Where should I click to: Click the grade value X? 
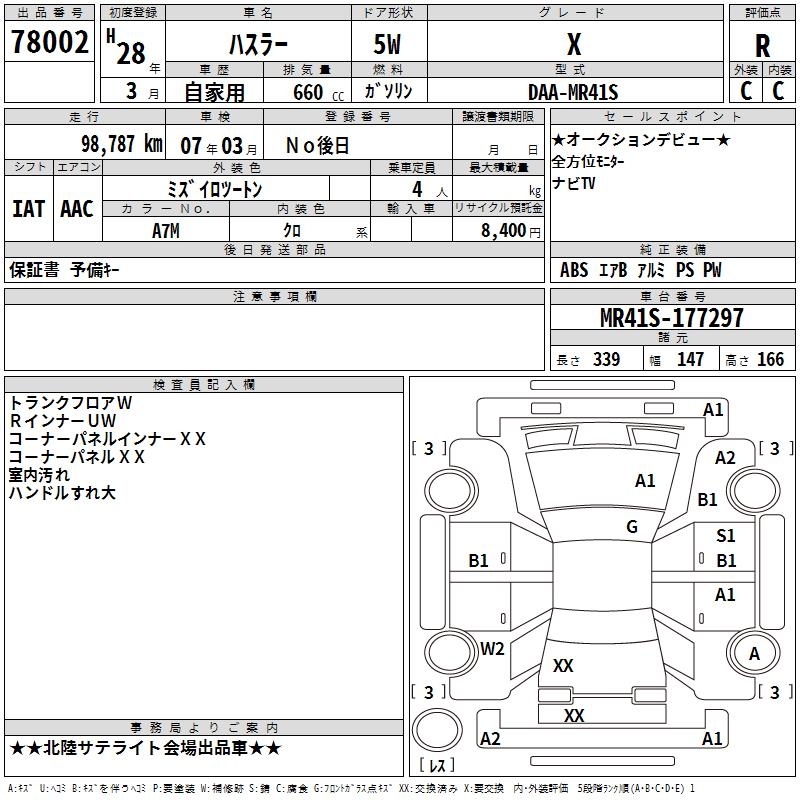click(574, 44)
